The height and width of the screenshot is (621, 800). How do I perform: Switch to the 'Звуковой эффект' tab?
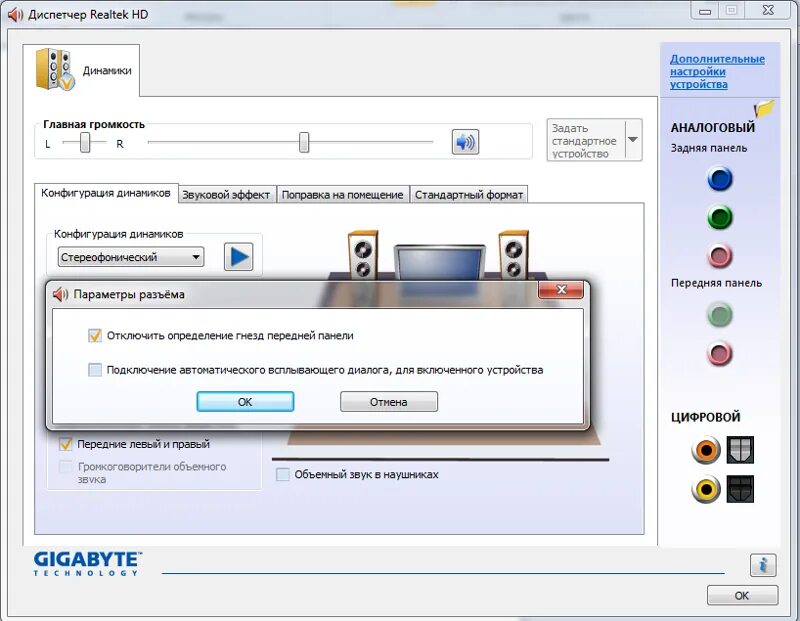tap(227, 194)
